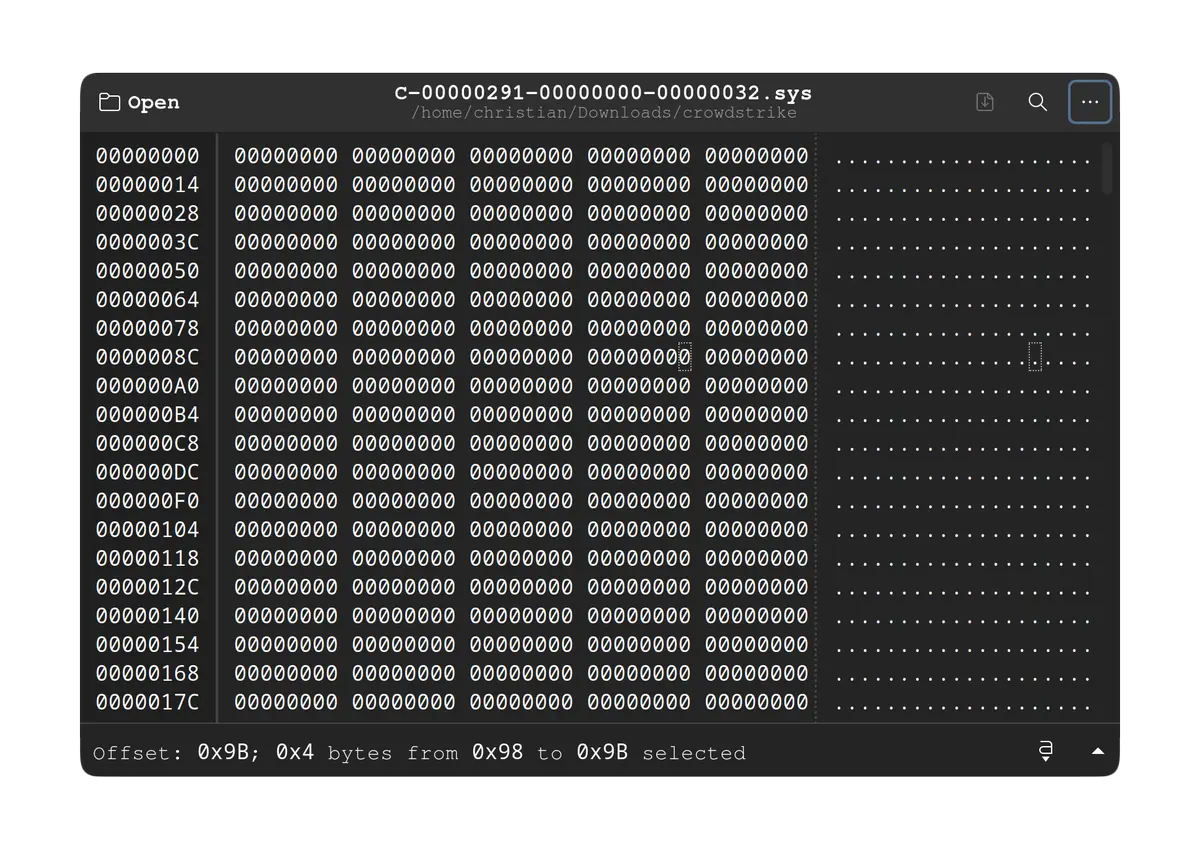Click the file name title C-00000291-00000000-00000032.sys
Viewport: 1200px width, 865px height.
603,93
